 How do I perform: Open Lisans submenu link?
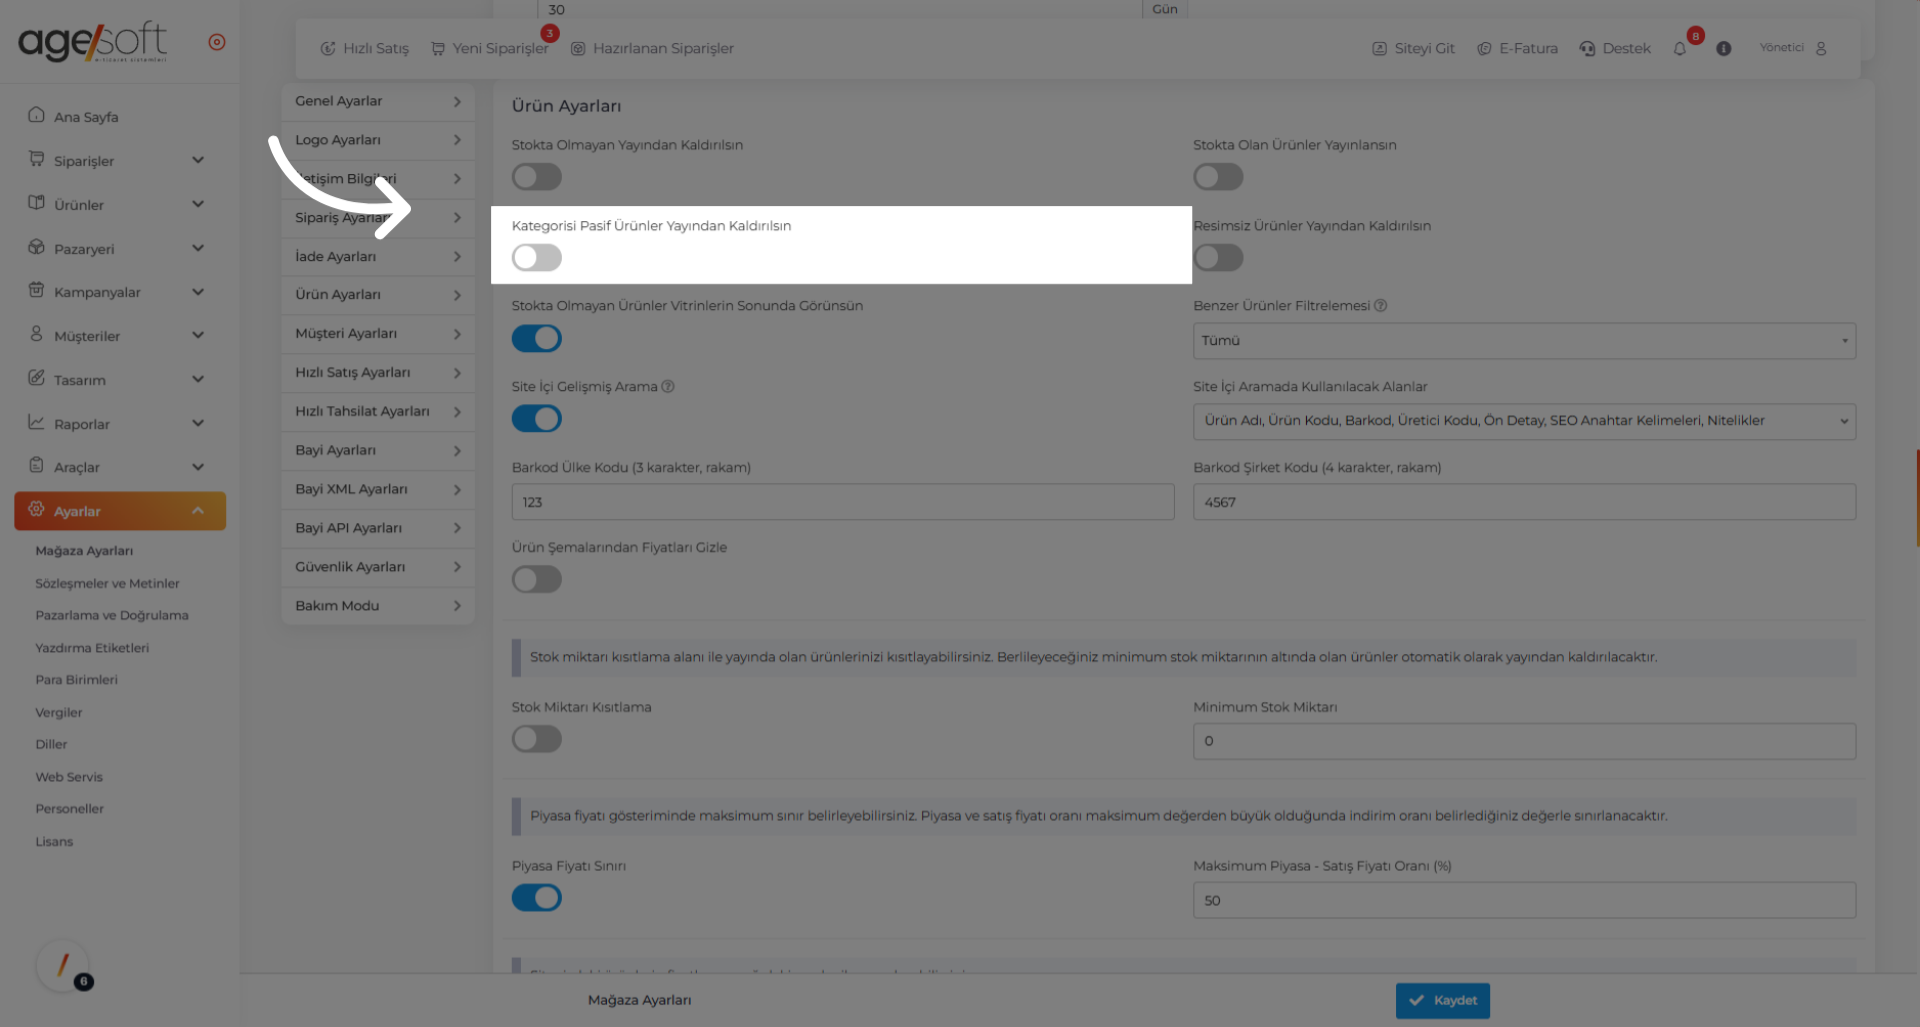pos(54,842)
